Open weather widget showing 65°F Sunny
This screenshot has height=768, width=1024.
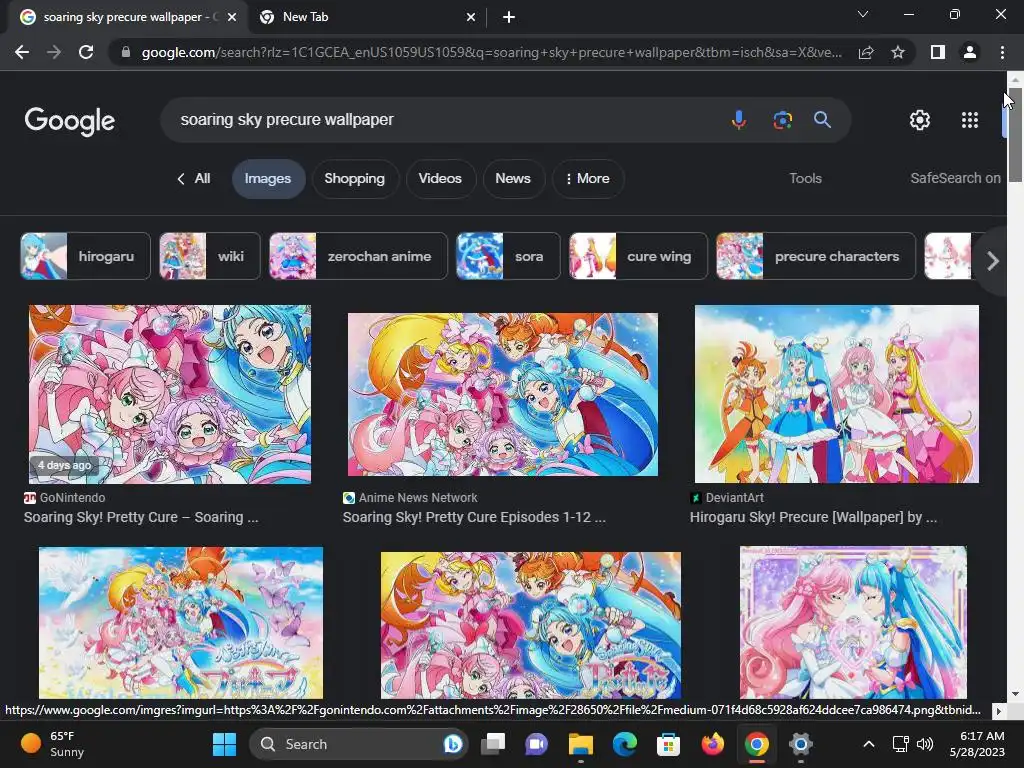(x=52, y=744)
